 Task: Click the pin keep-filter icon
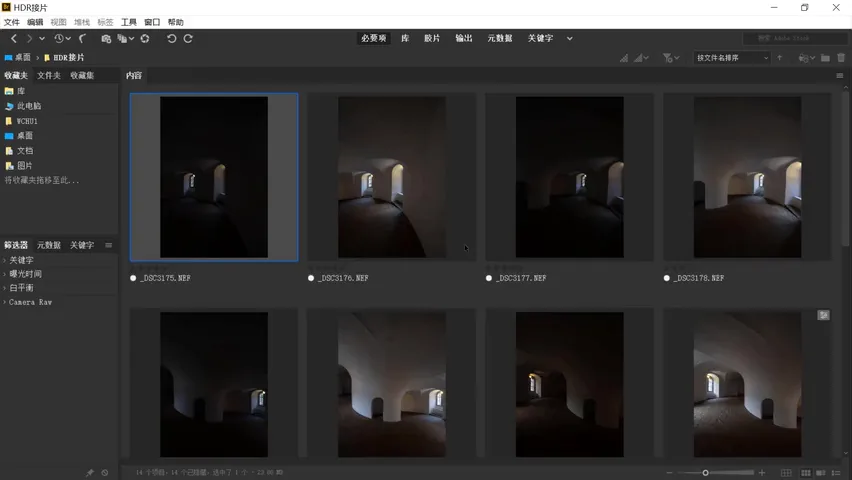point(90,473)
